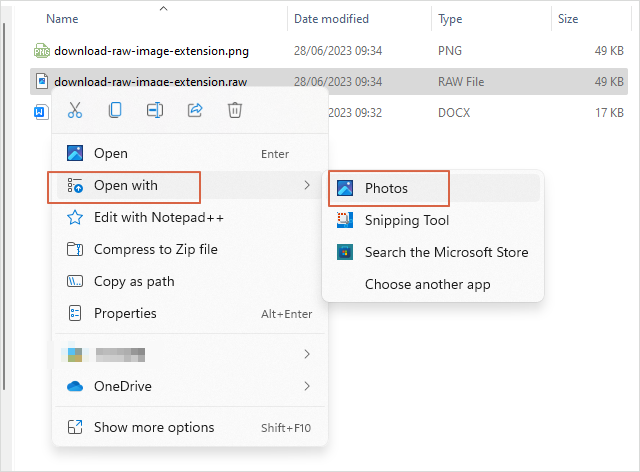Click the Cut scissors icon
Screen dimensions: 640x472
coord(74,111)
